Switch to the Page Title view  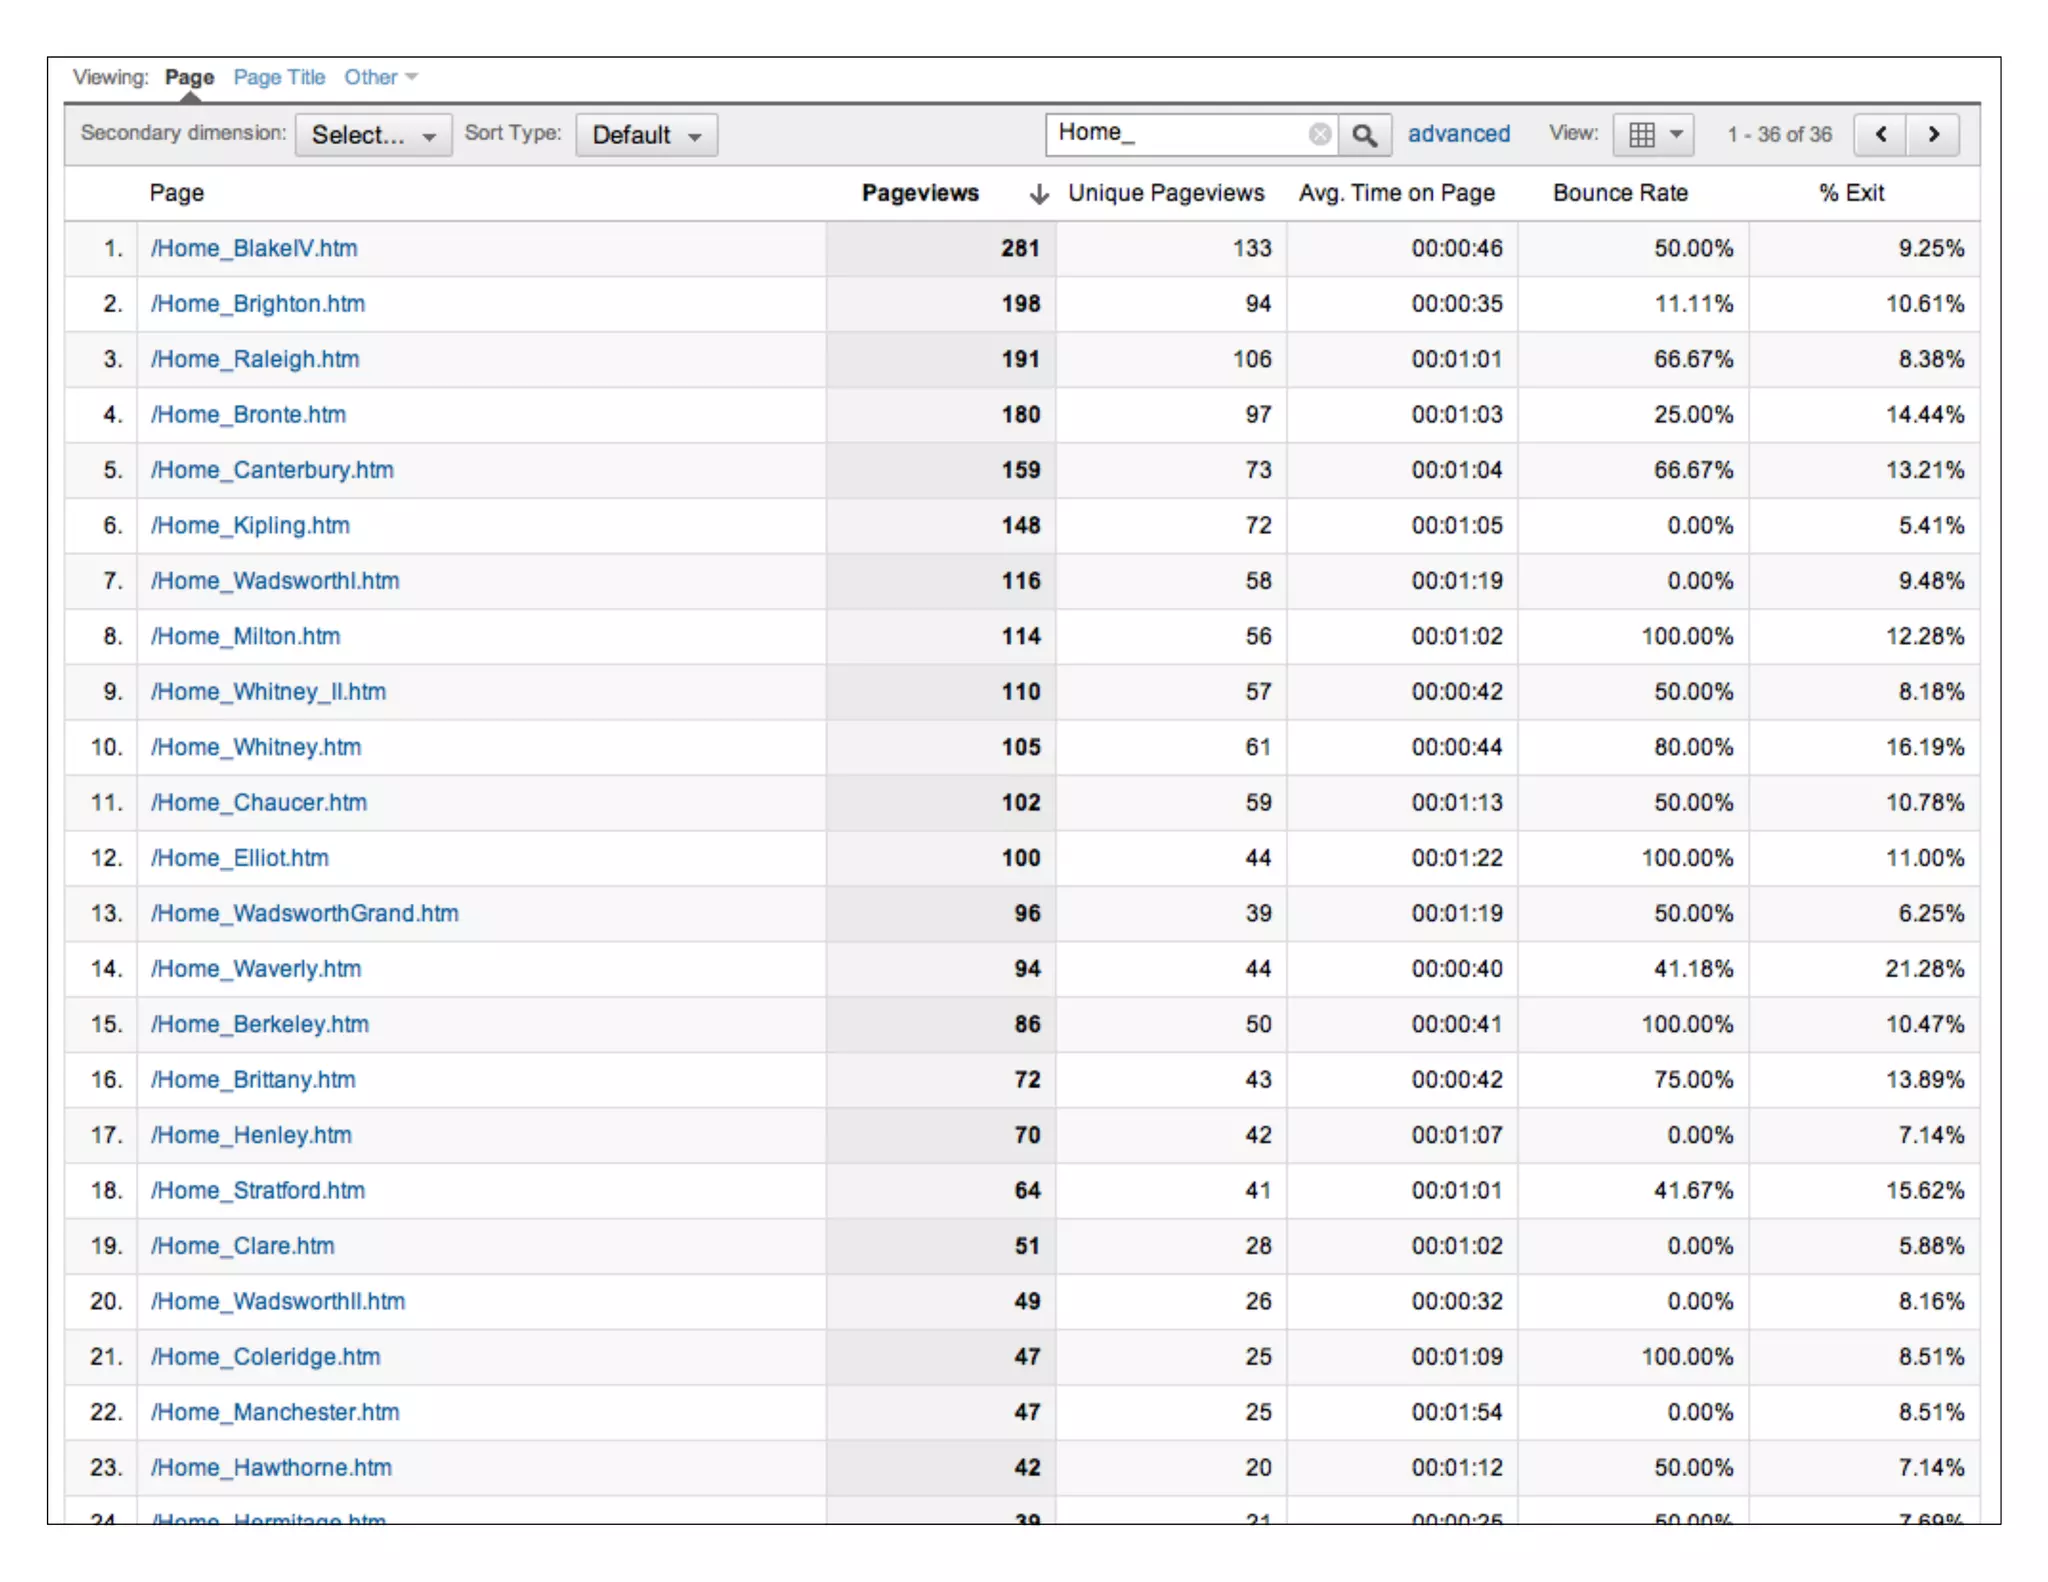pos(279,77)
